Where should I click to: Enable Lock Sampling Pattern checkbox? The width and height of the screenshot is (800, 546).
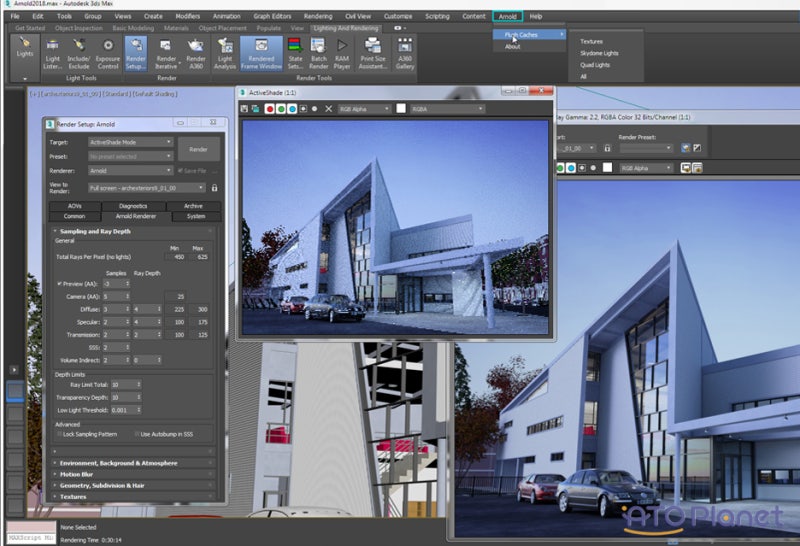point(59,434)
